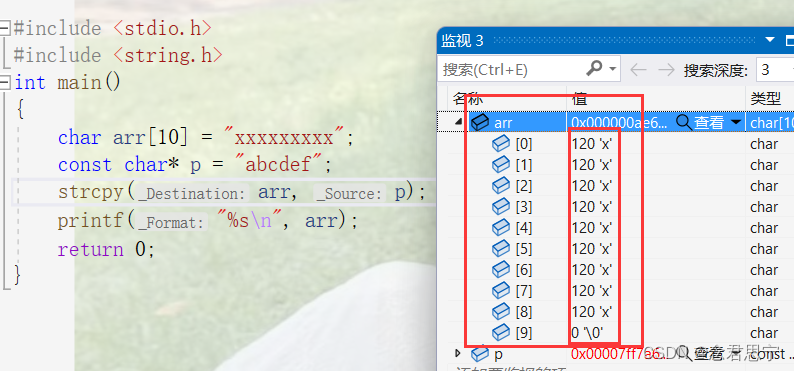Click the <stdio.h> include text
Image resolution: width=794 pixels, height=371 pixels.
click(x=163, y=28)
